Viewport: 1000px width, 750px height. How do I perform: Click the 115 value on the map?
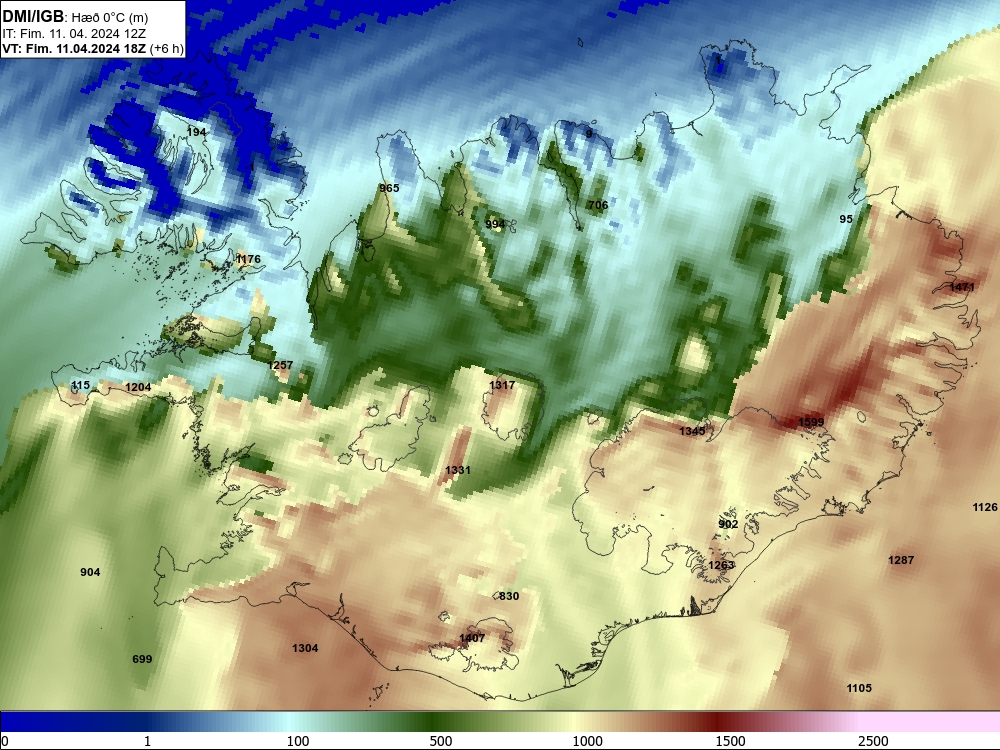click(x=80, y=385)
